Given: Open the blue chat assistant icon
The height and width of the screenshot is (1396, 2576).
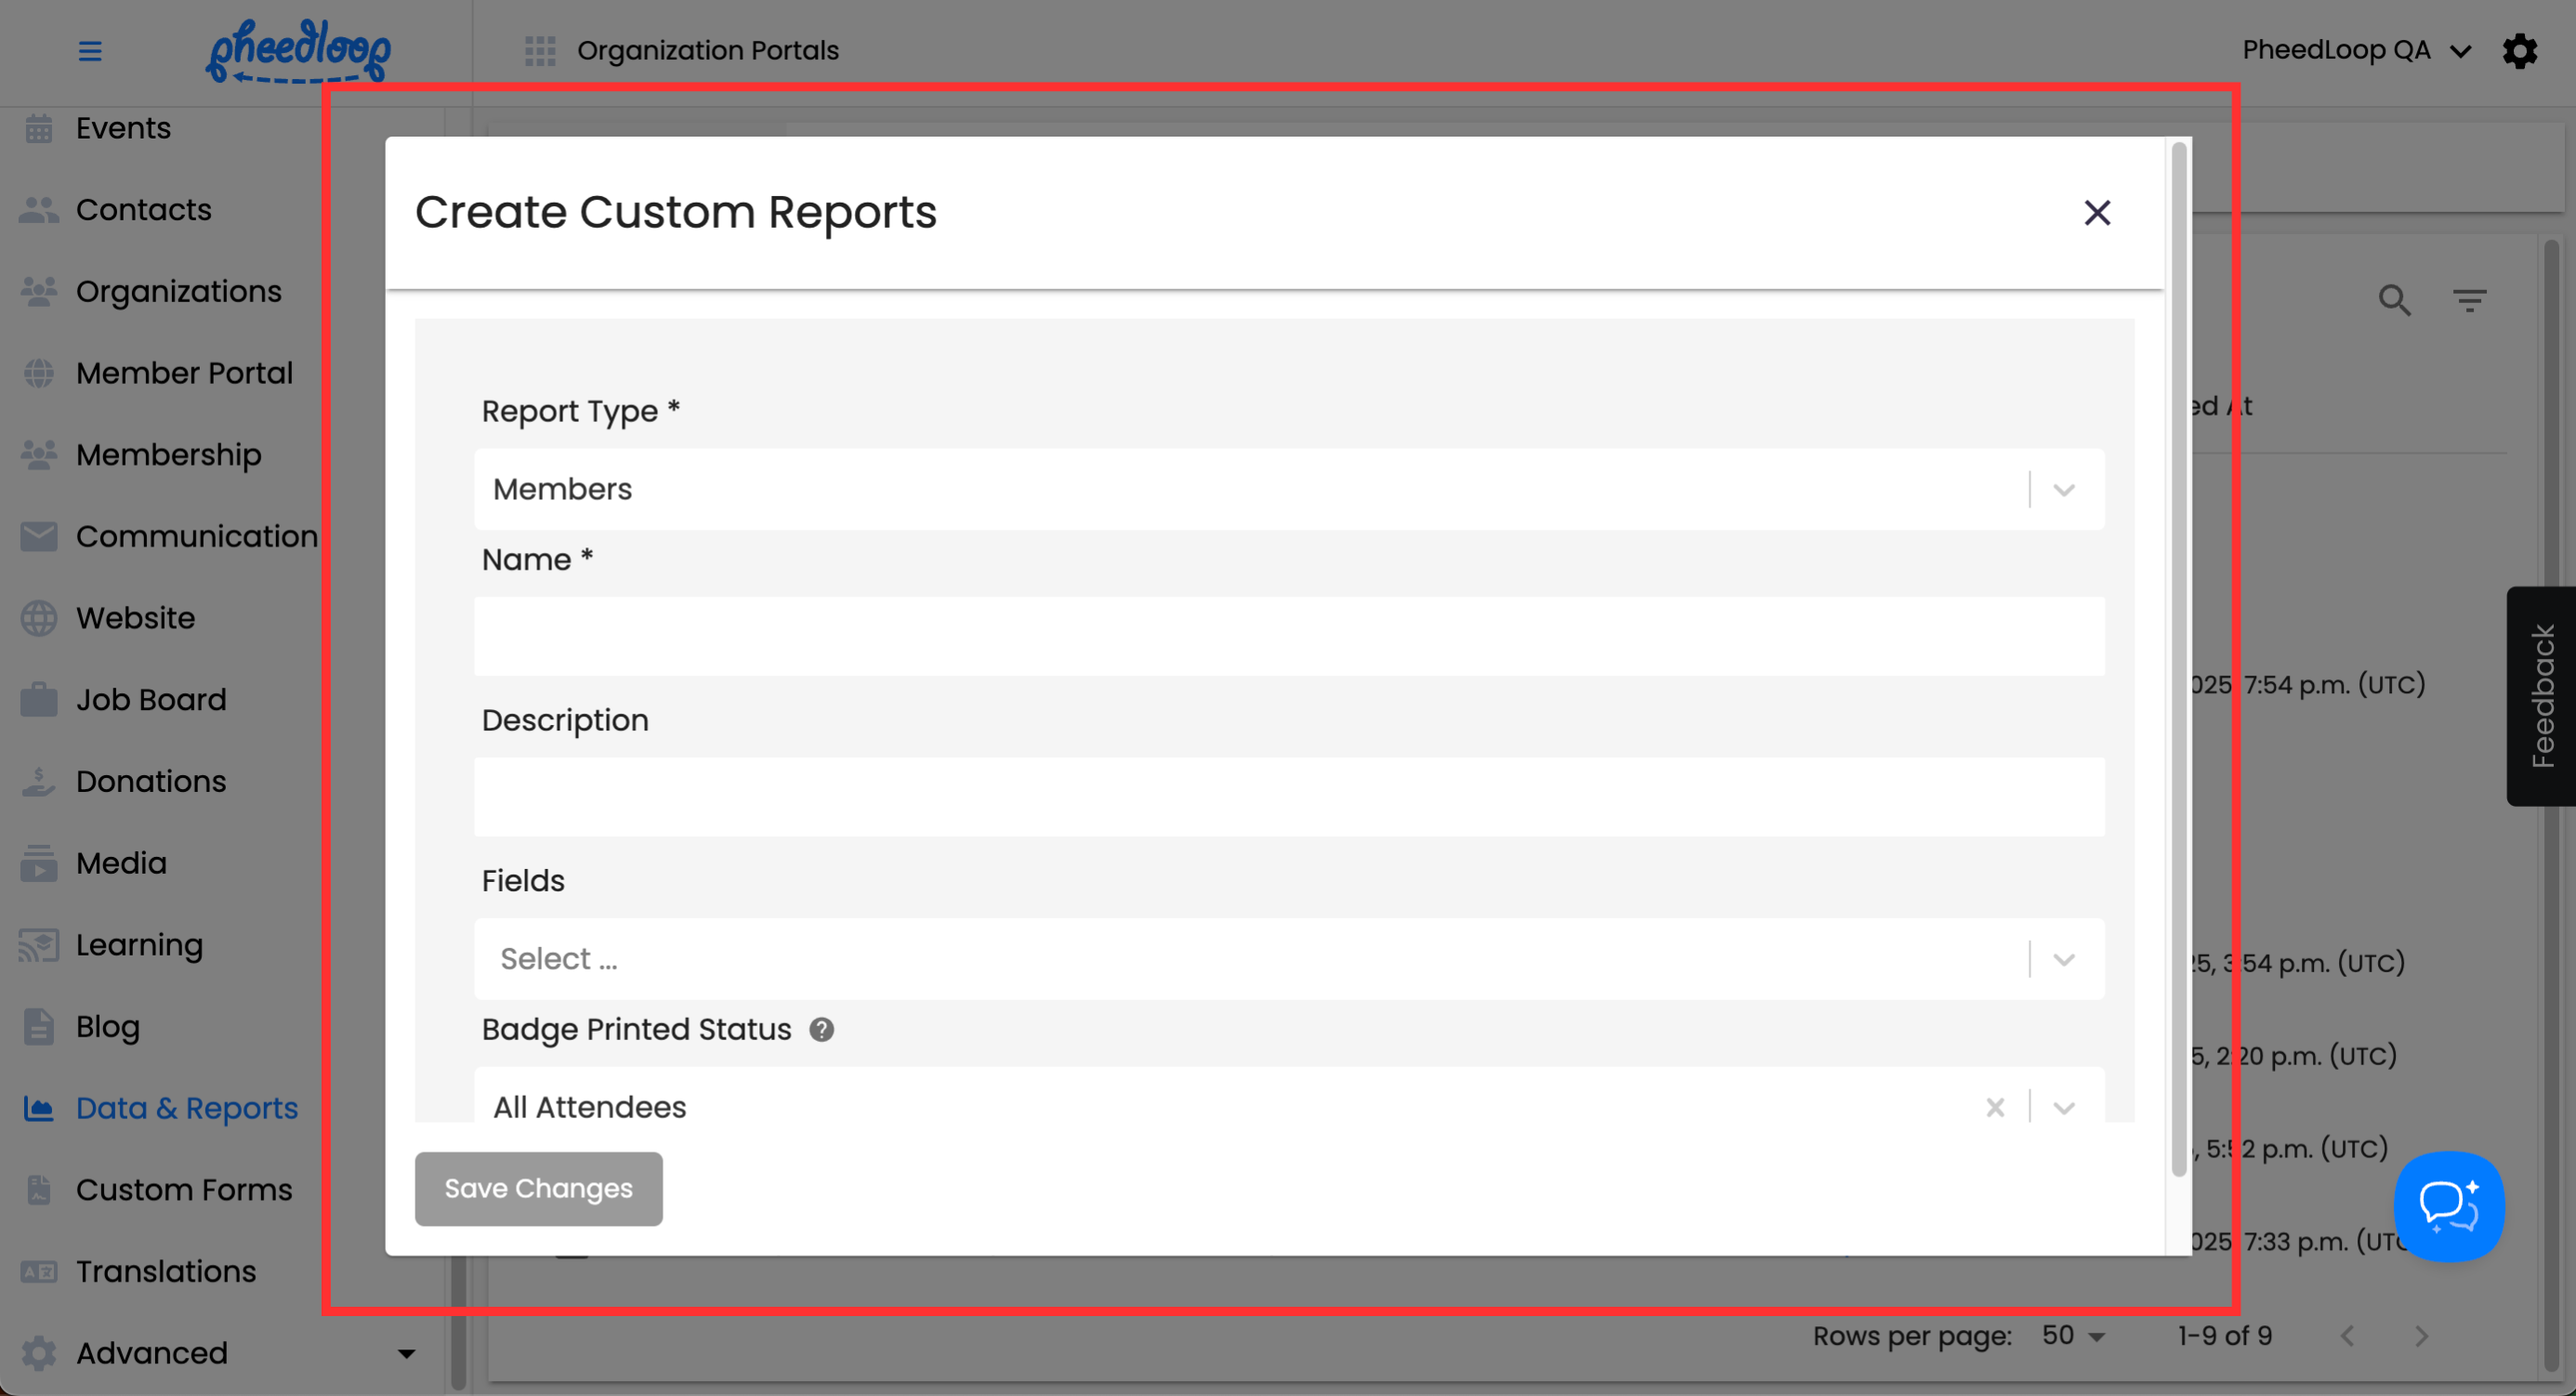Looking at the screenshot, I should click(x=2448, y=1206).
